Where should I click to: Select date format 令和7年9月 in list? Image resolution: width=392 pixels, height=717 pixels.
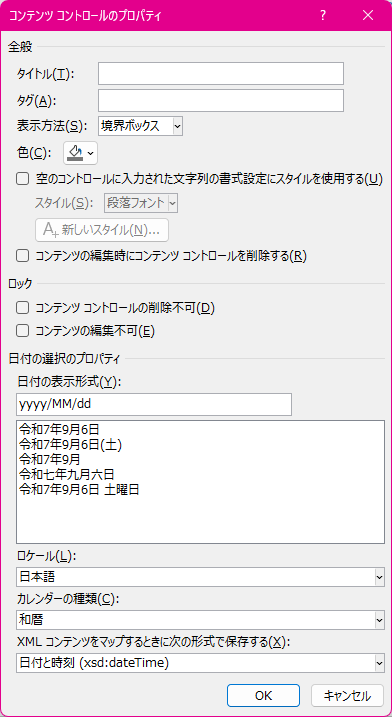pos(51,459)
